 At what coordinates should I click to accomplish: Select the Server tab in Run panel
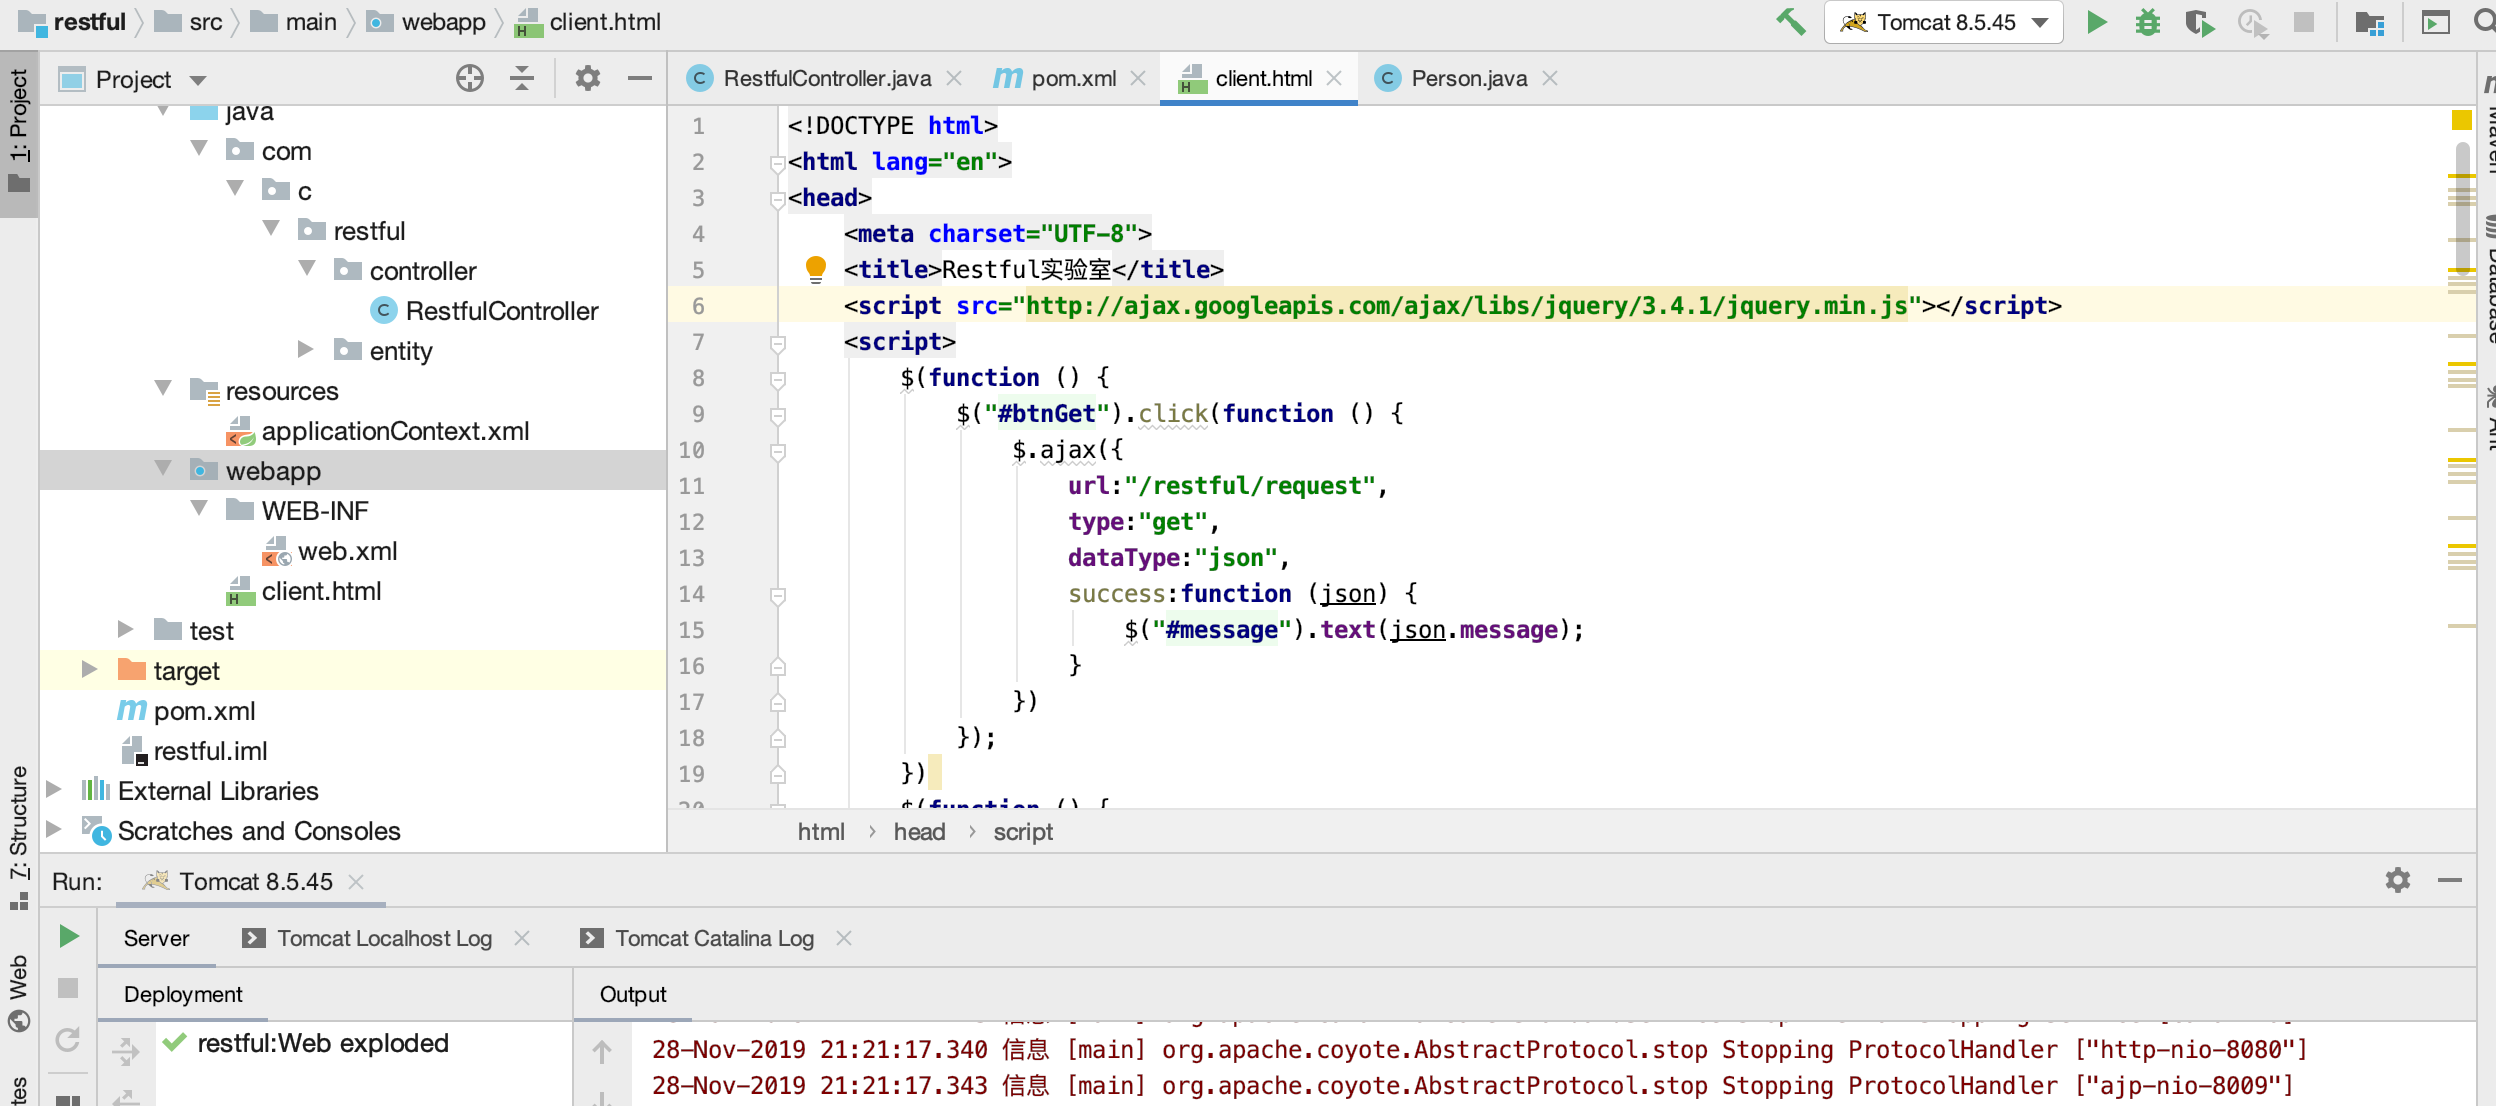point(156,938)
